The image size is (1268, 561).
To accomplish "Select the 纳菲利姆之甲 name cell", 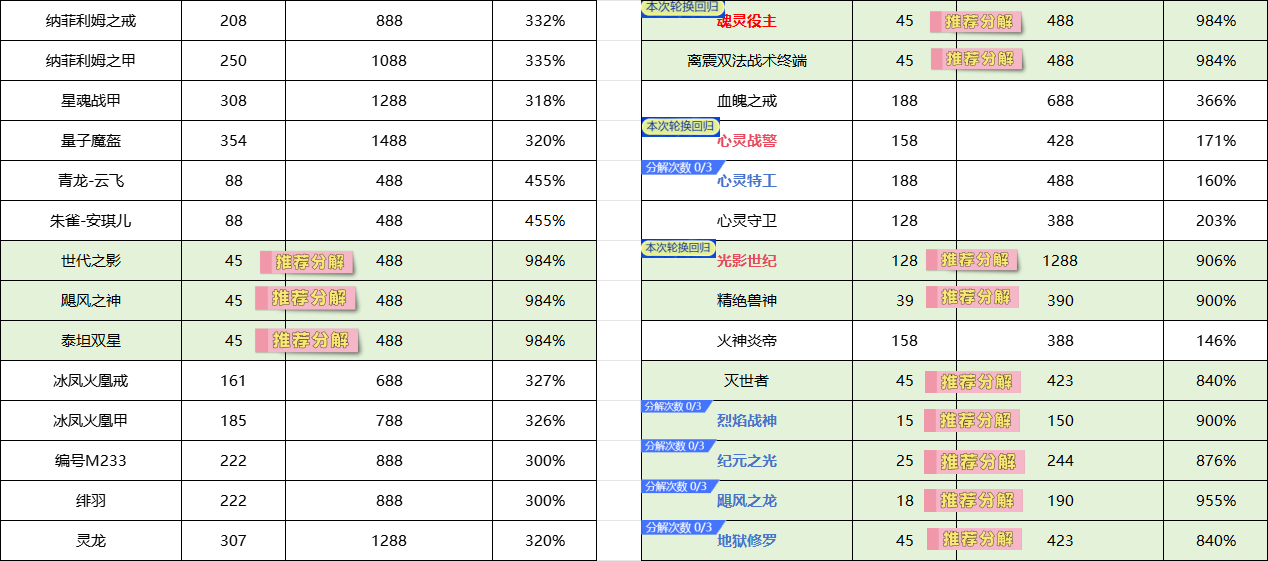I will point(91,60).
